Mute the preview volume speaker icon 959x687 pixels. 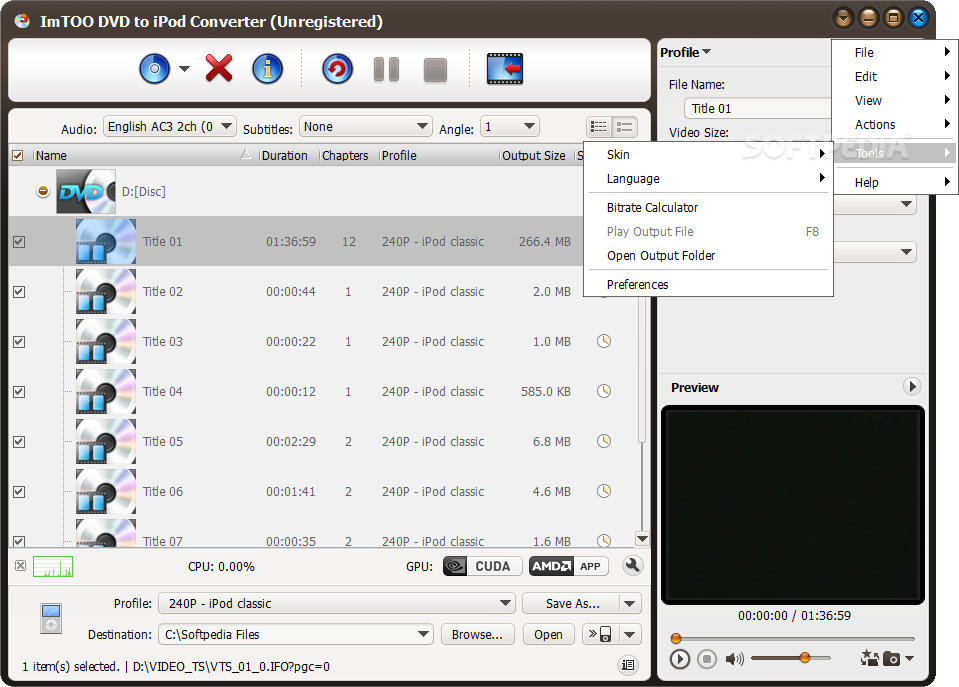coord(734,659)
